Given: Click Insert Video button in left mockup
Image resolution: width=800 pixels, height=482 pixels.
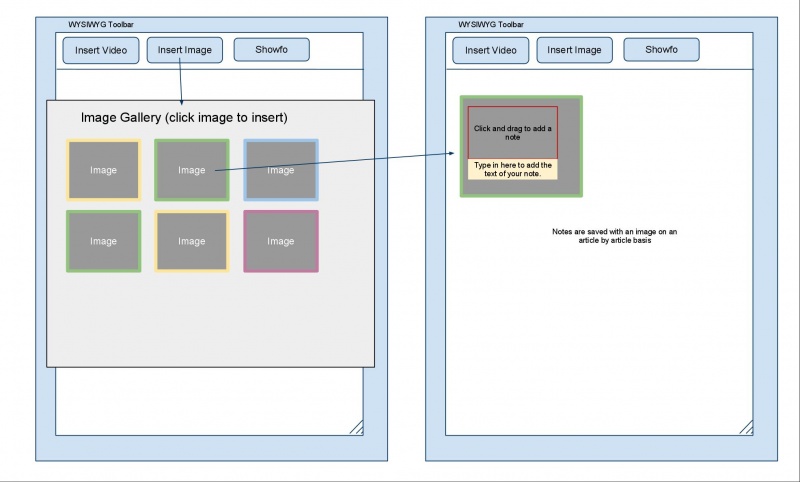Looking at the screenshot, I should click(x=101, y=50).
